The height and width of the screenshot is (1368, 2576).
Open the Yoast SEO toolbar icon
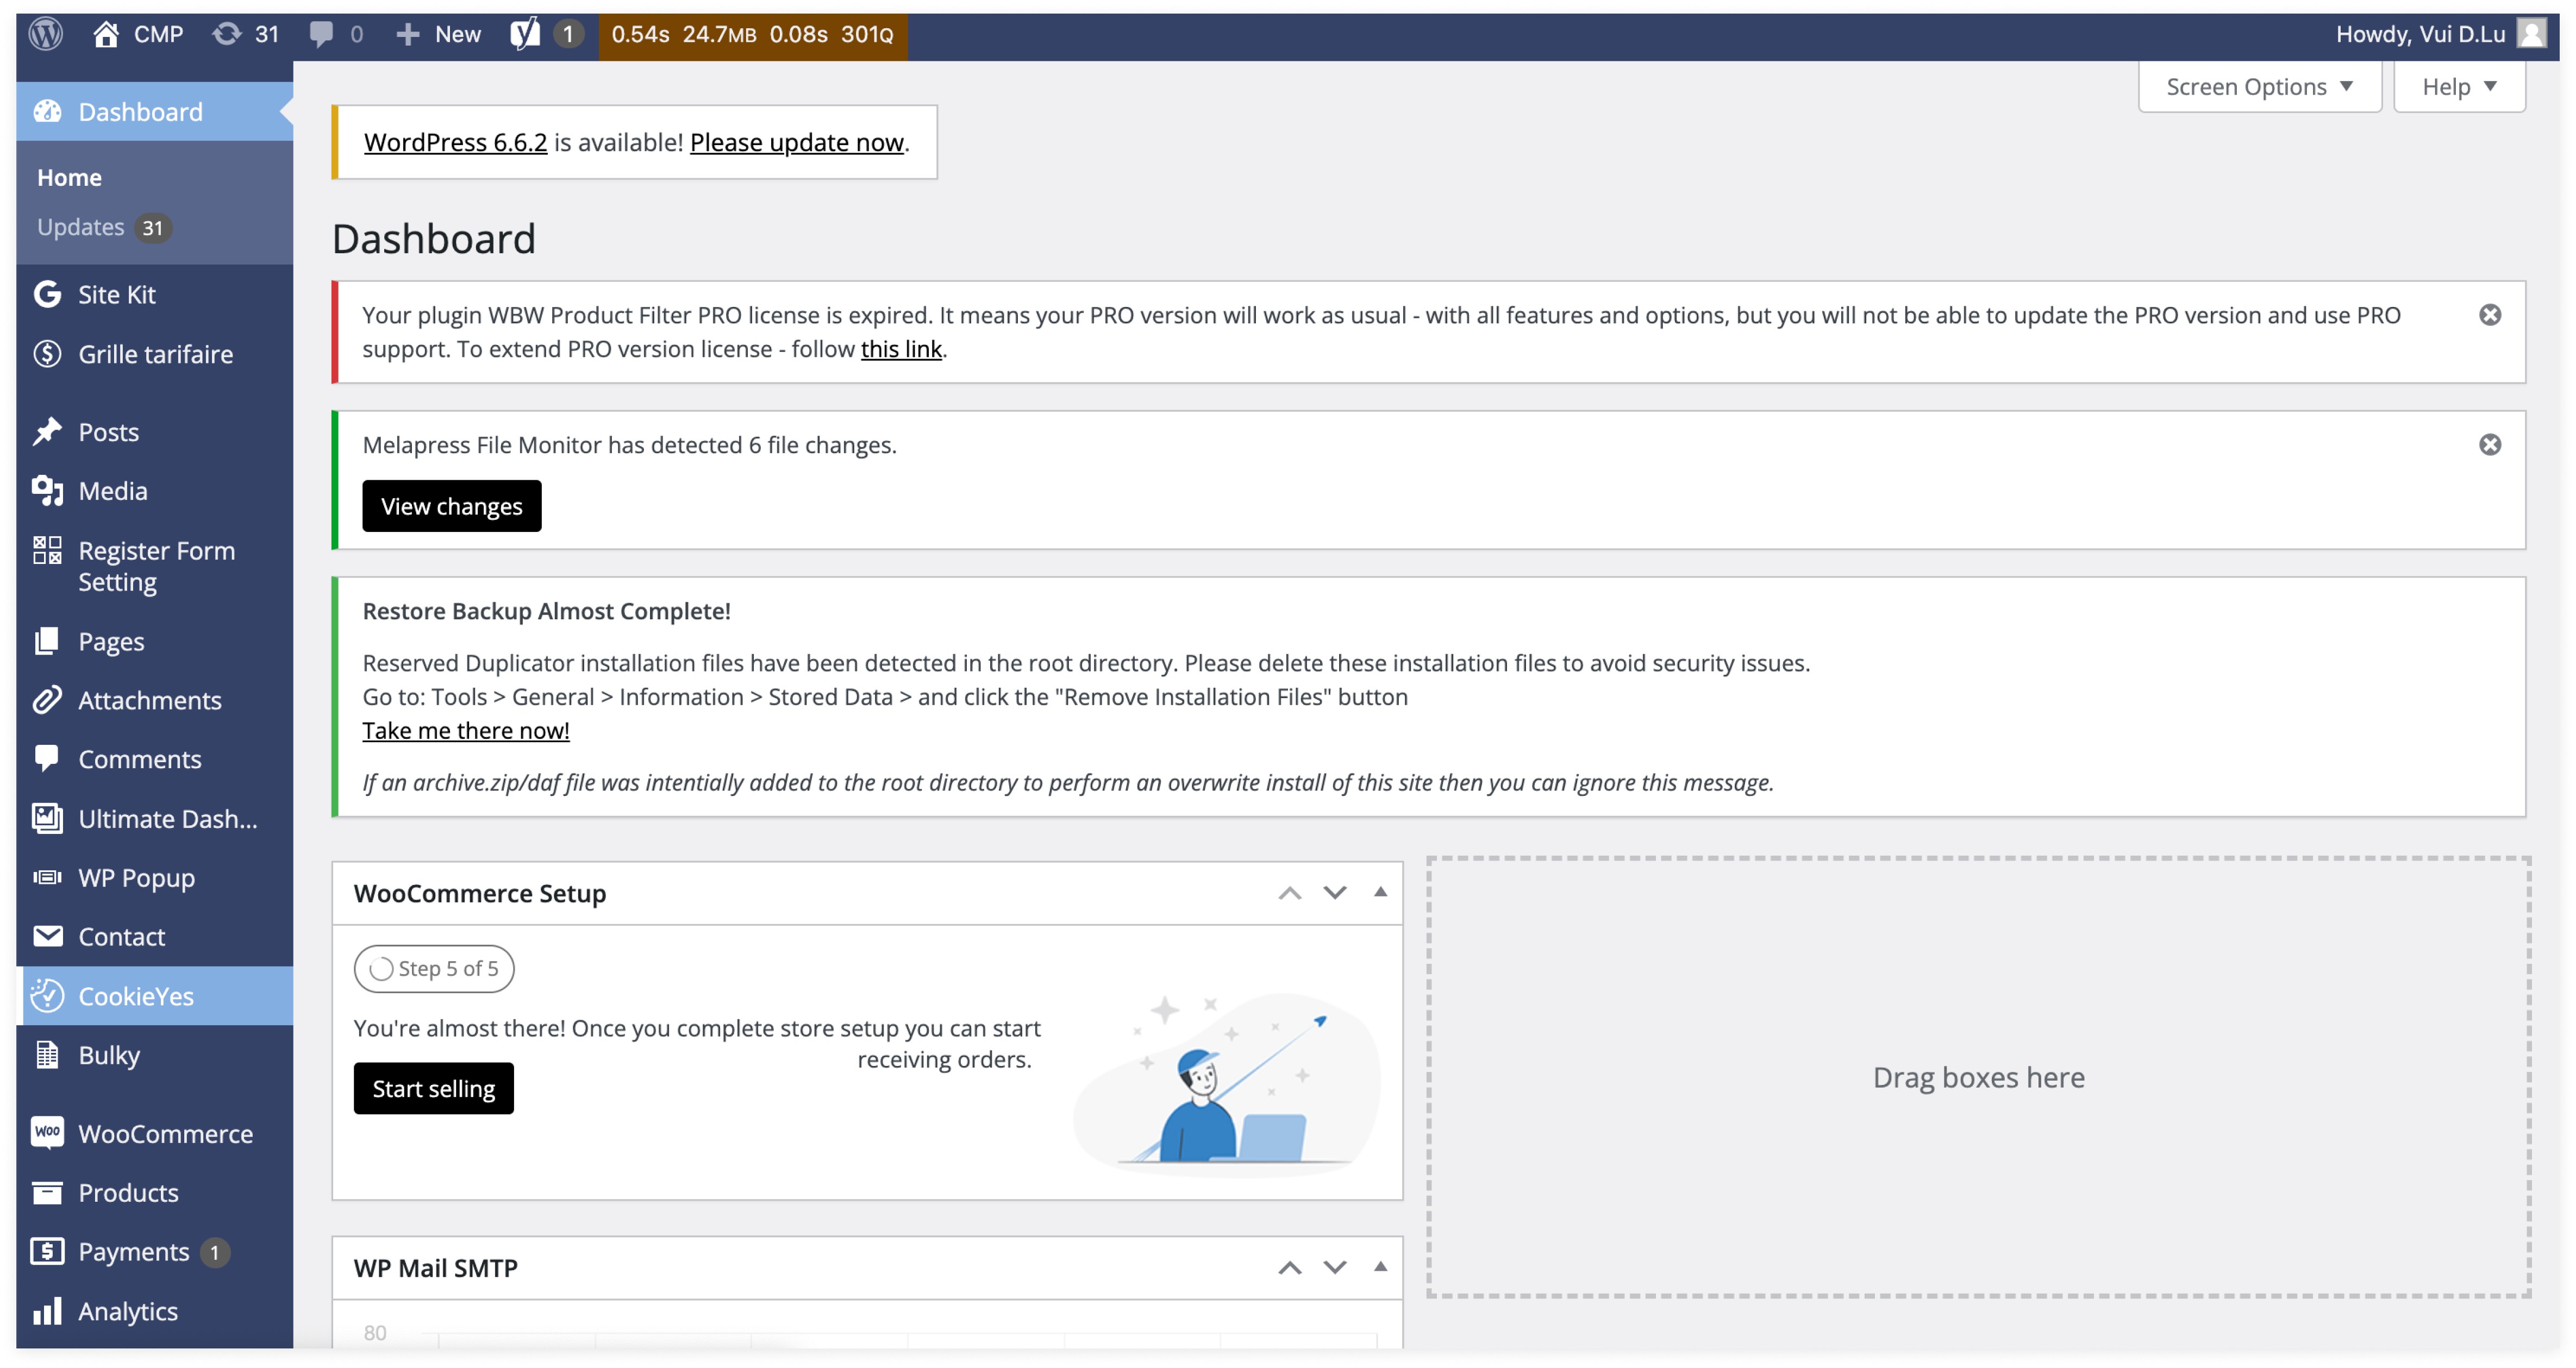525,34
